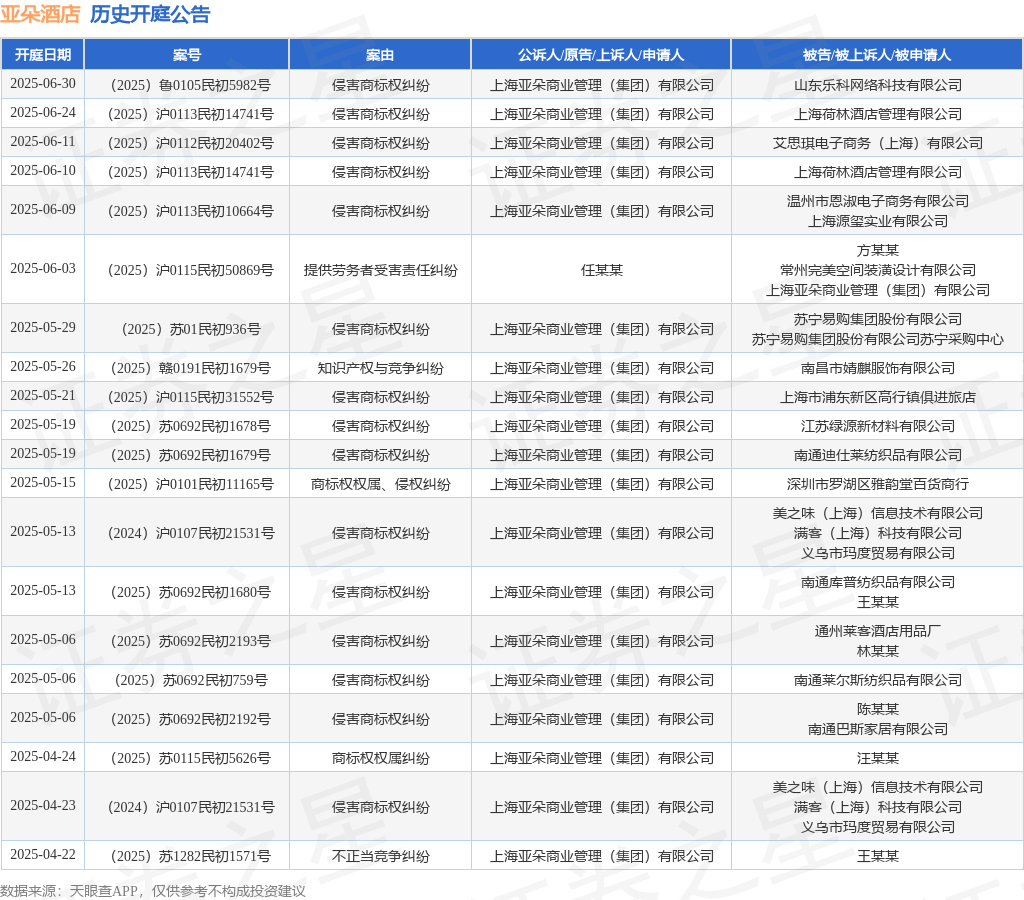1024x900 pixels.
Task: Click the 开庭日期 column header
Action: click(x=43, y=55)
